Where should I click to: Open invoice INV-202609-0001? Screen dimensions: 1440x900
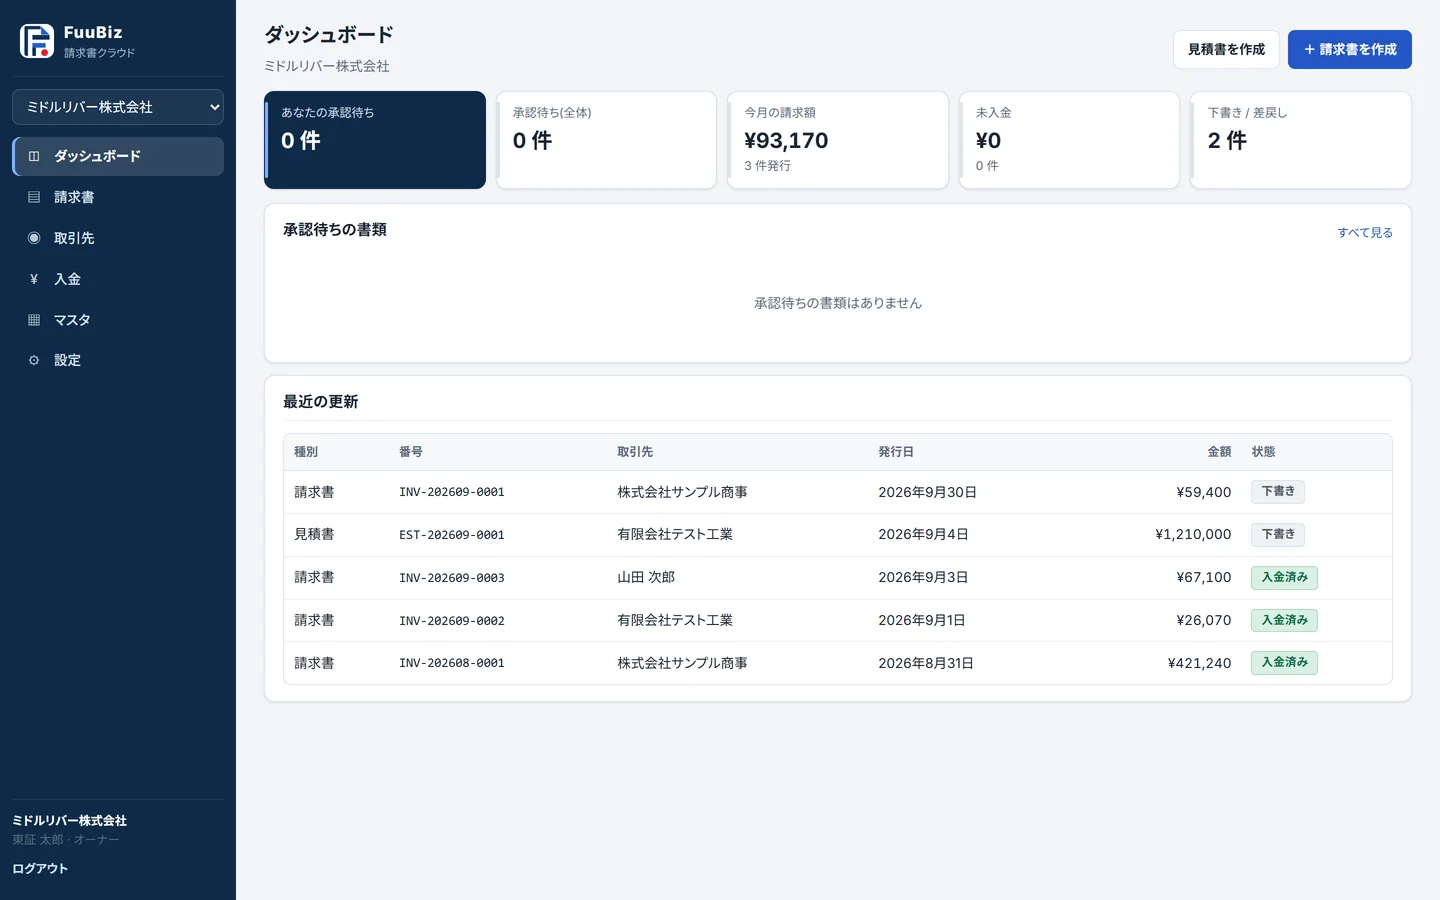pos(838,492)
